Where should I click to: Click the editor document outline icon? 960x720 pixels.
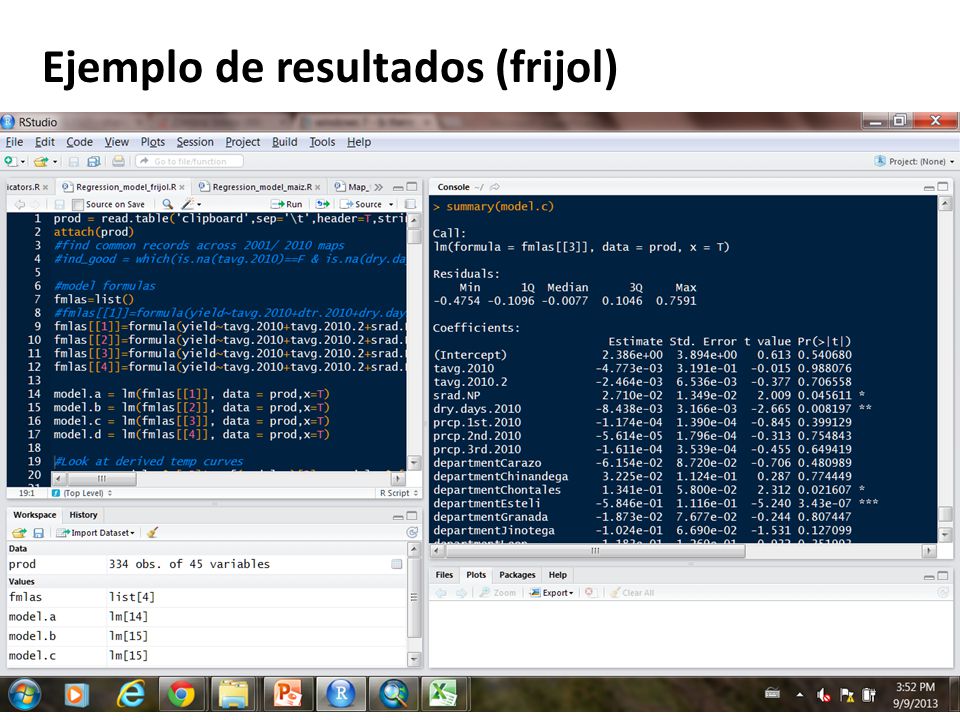(411, 204)
